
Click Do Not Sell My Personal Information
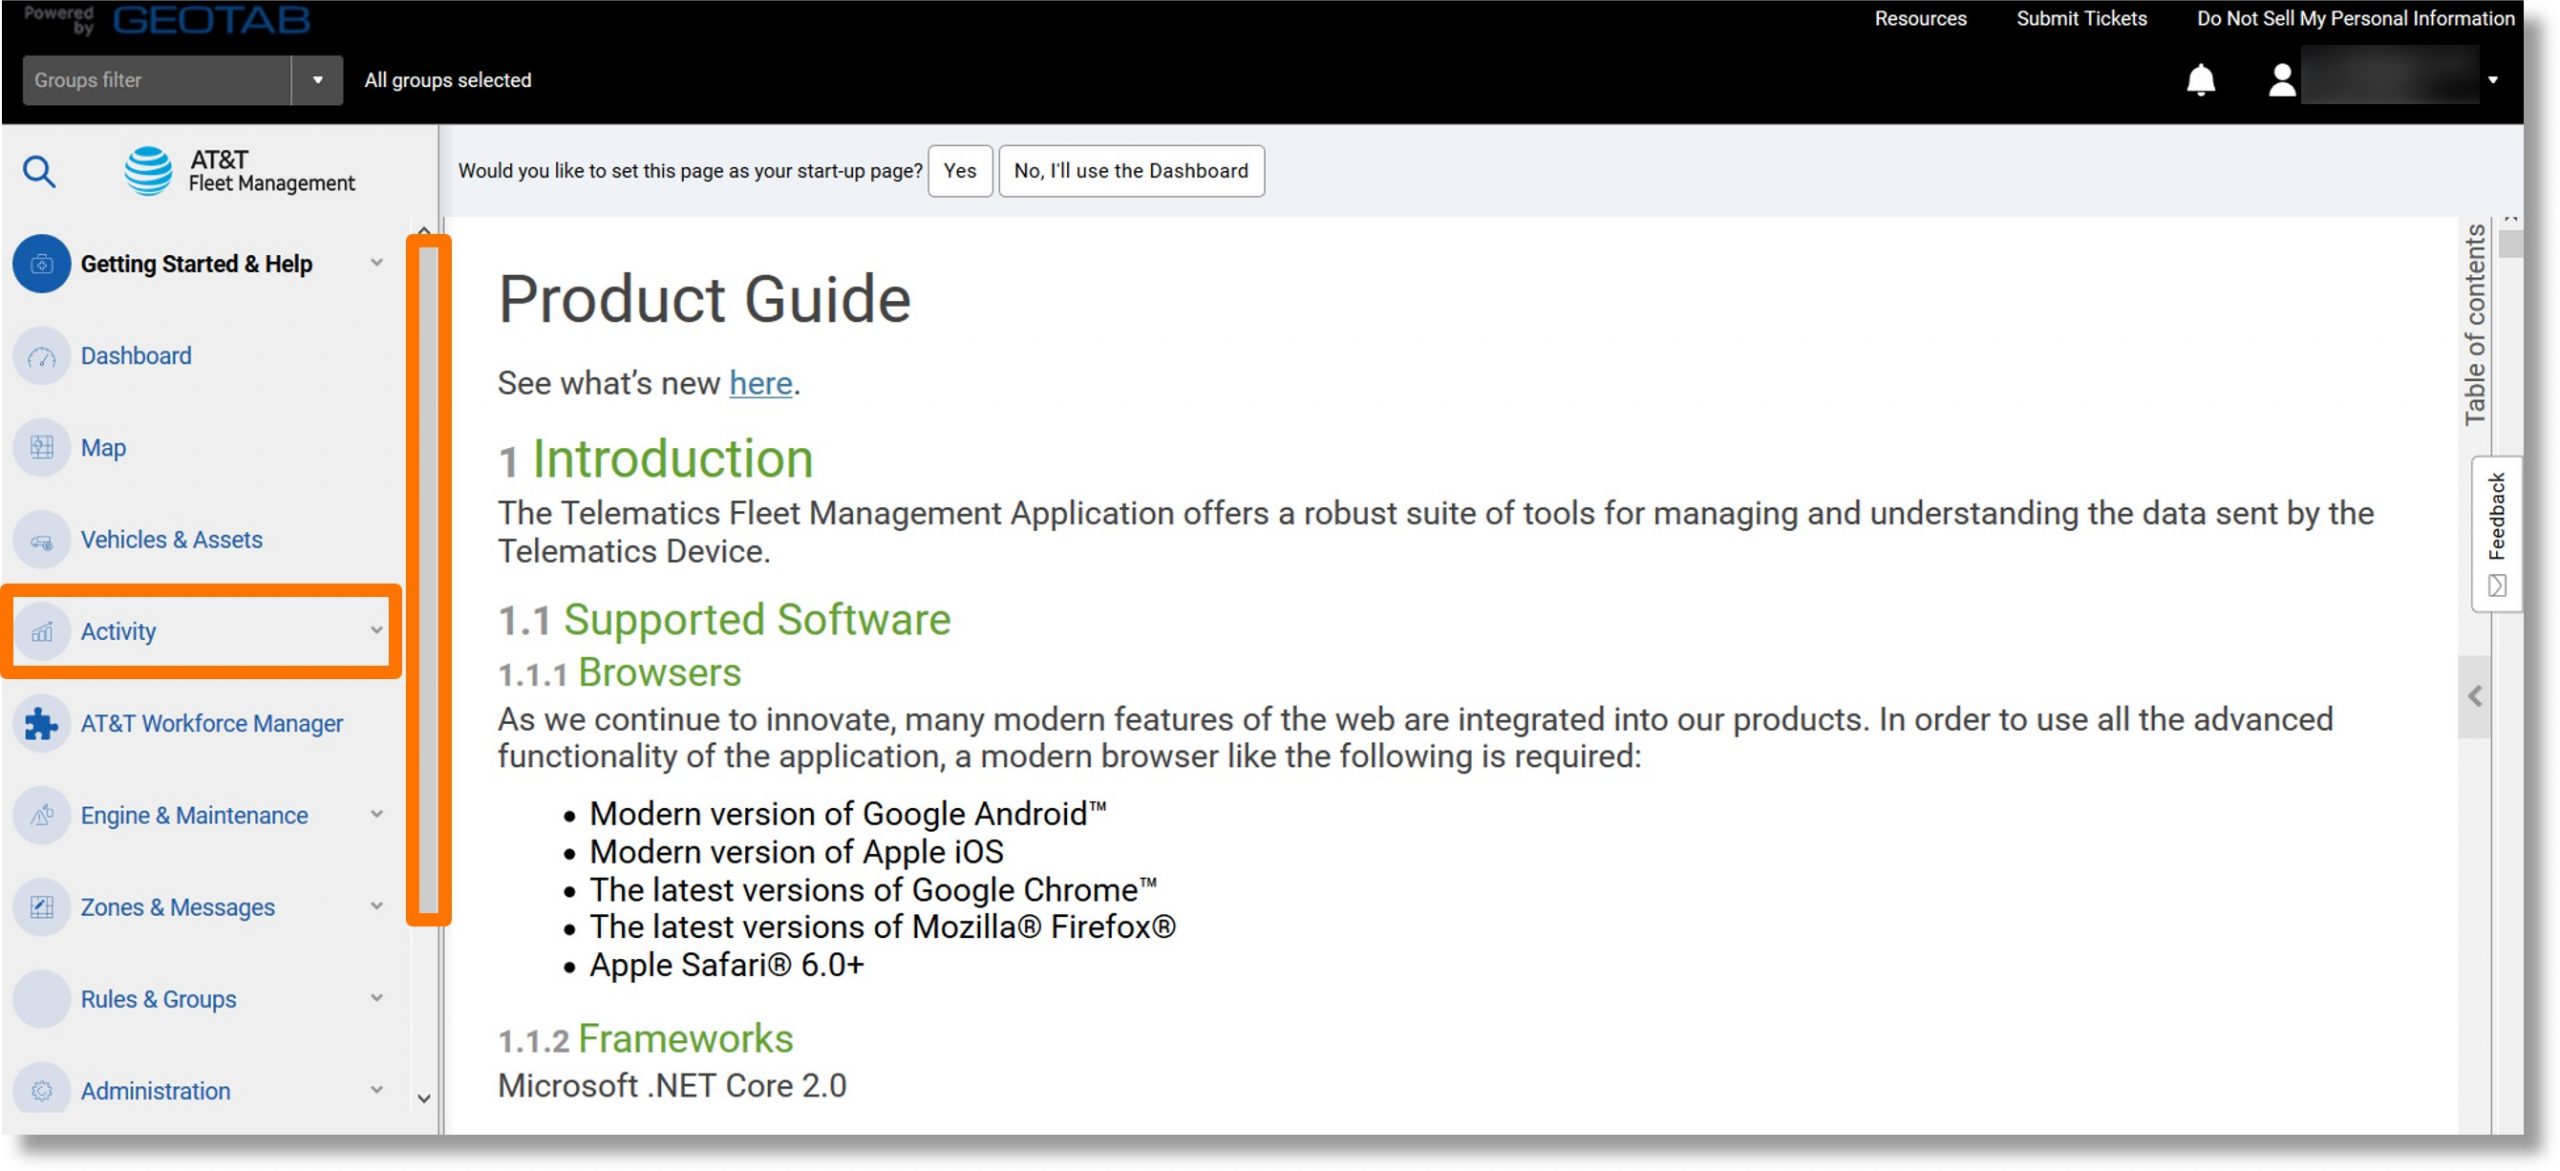2355,18
